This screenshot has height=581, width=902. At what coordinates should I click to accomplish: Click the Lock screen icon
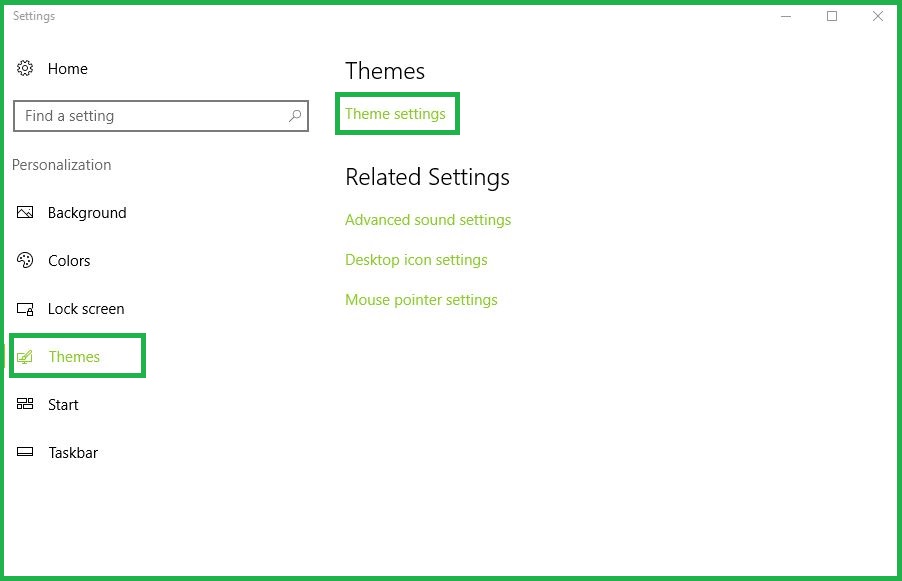(25, 309)
